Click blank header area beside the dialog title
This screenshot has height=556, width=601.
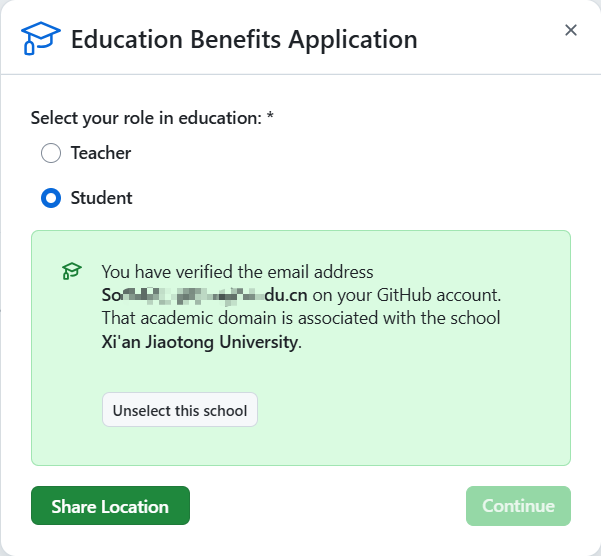click(490, 40)
